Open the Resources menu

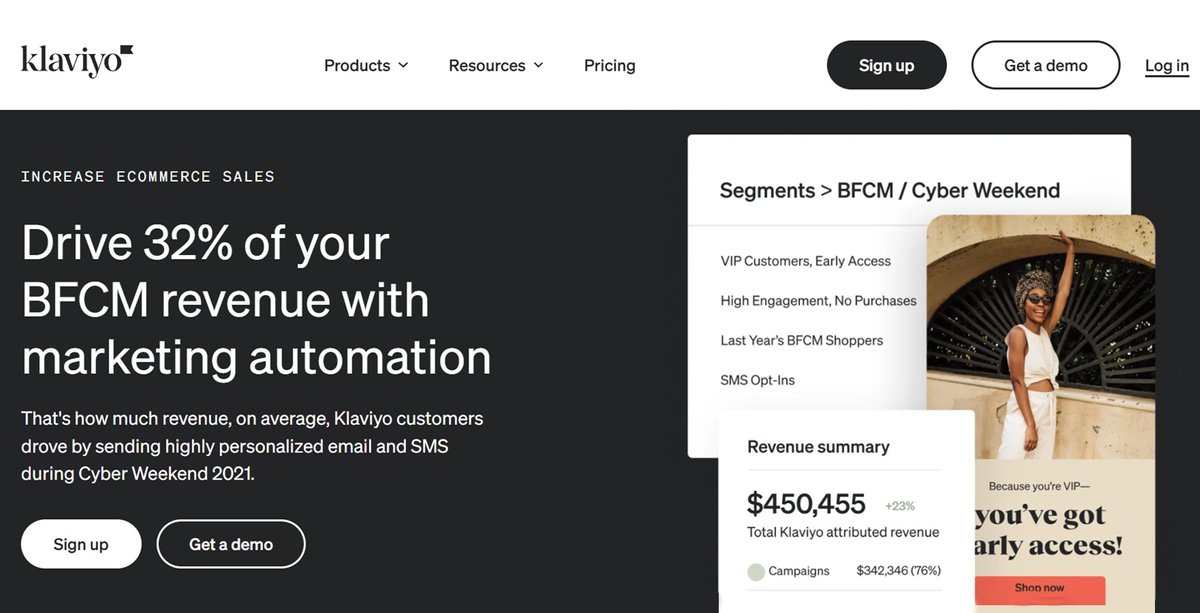tap(496, 66)
